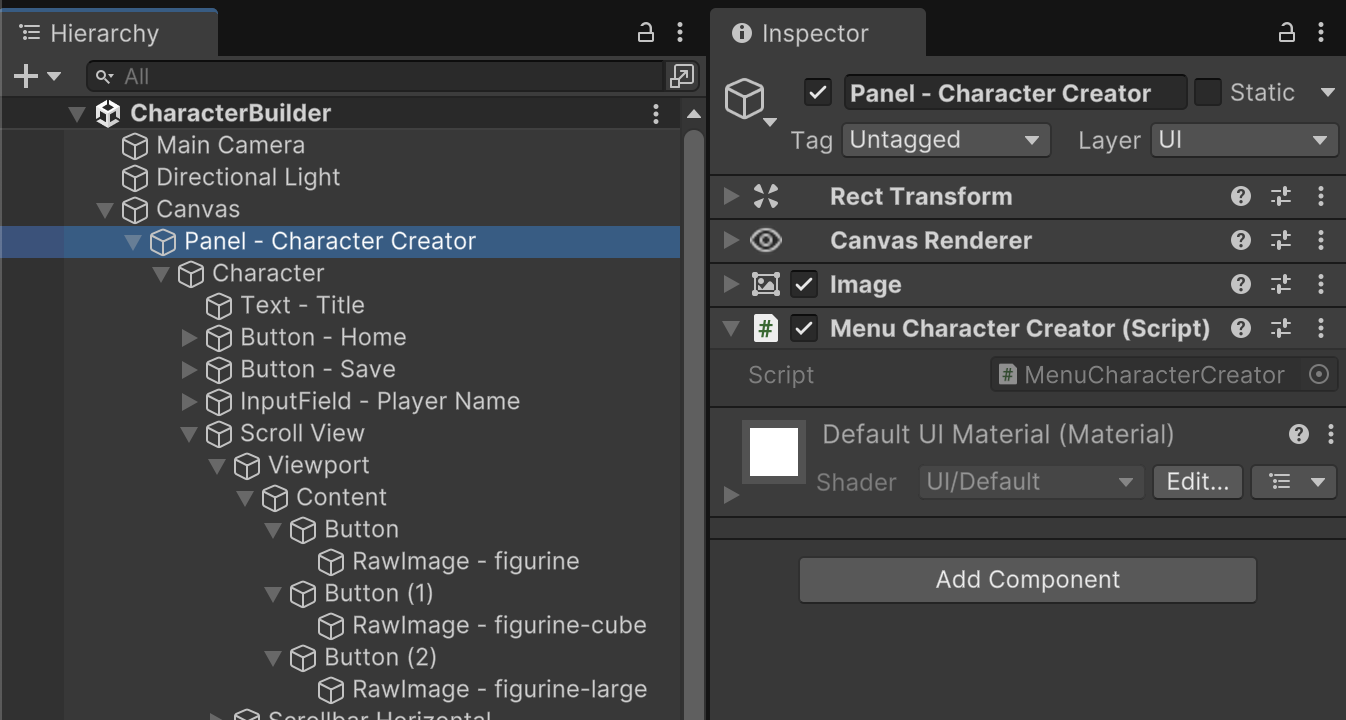Screen dimensions: 1346x720
Task: Click the Inspector panel lock icon
Action: click(x=1287, y=33)
